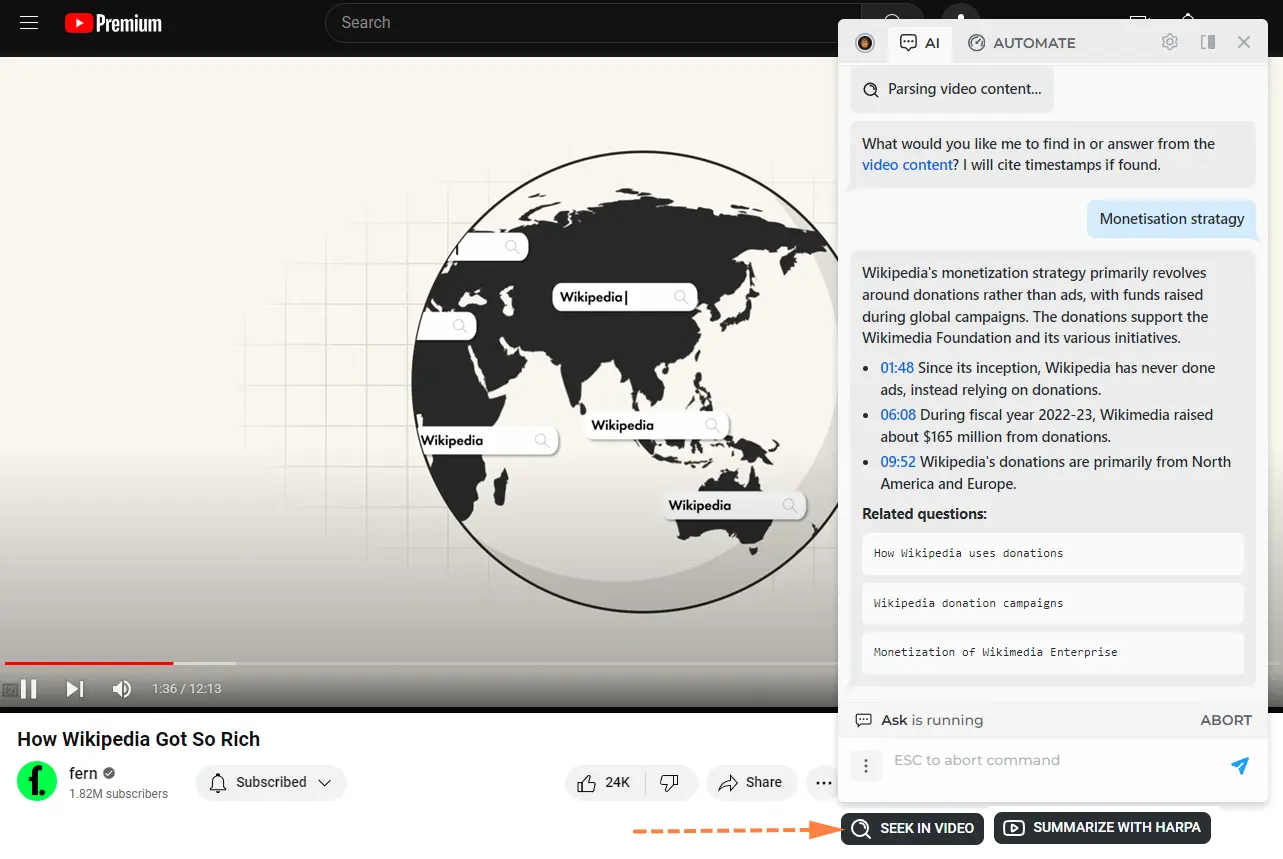The width and height of the screenshot is (1283, 859).
Task: Click SUMMARIZE WITH HARPA button
Action: [x=1103, y=828]
